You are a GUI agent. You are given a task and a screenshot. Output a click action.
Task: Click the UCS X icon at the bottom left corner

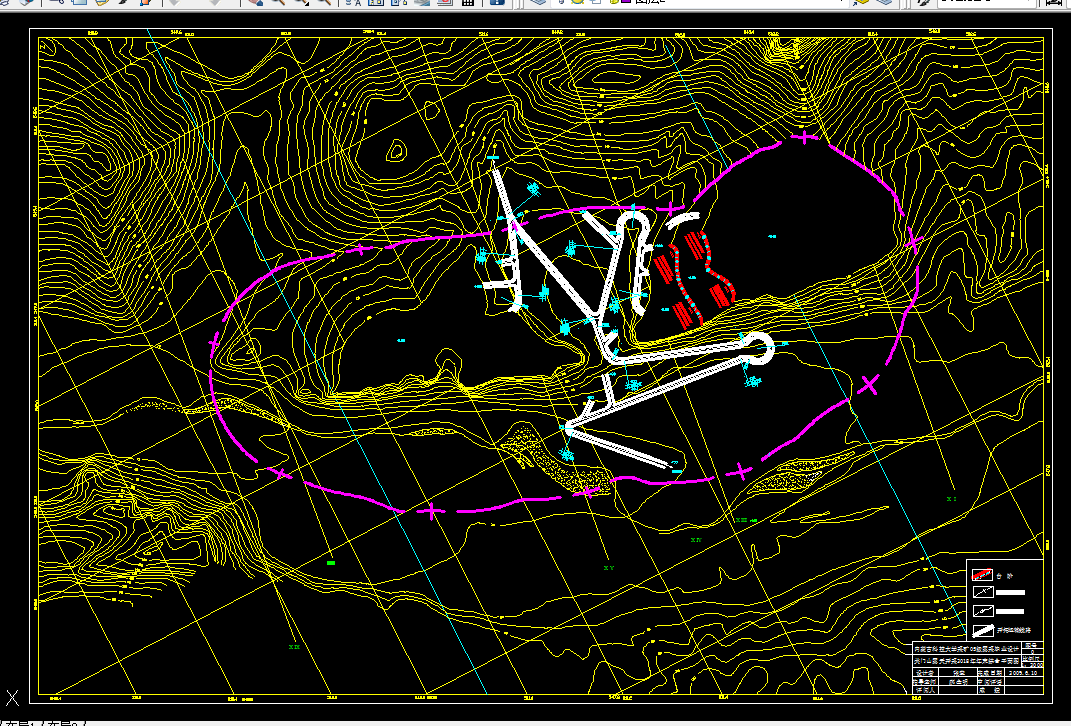(12, 697)
